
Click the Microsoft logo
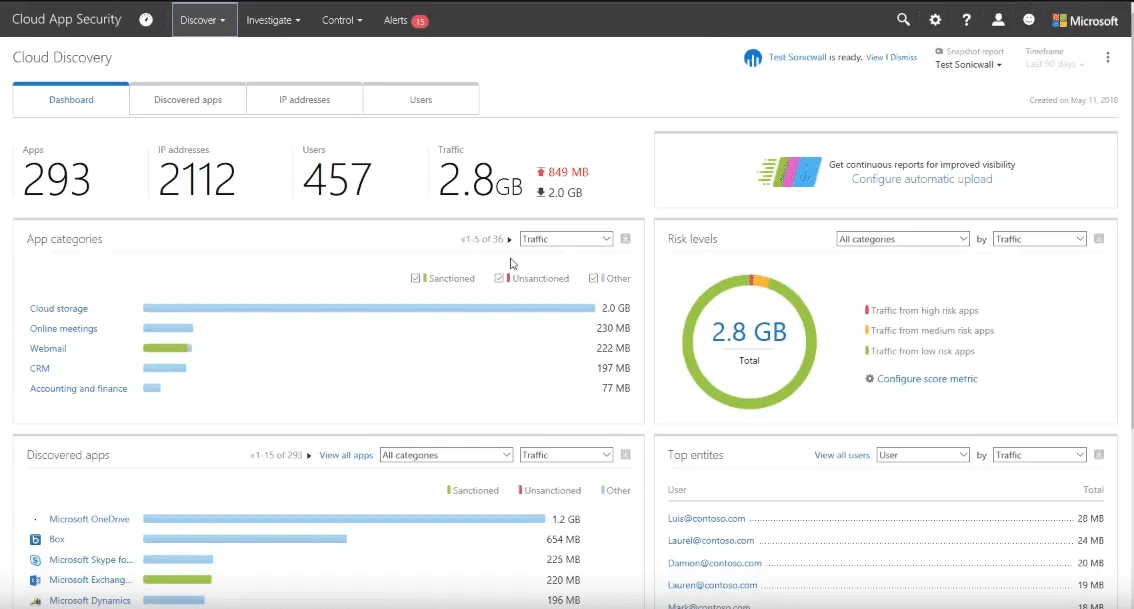(1085, 20)
